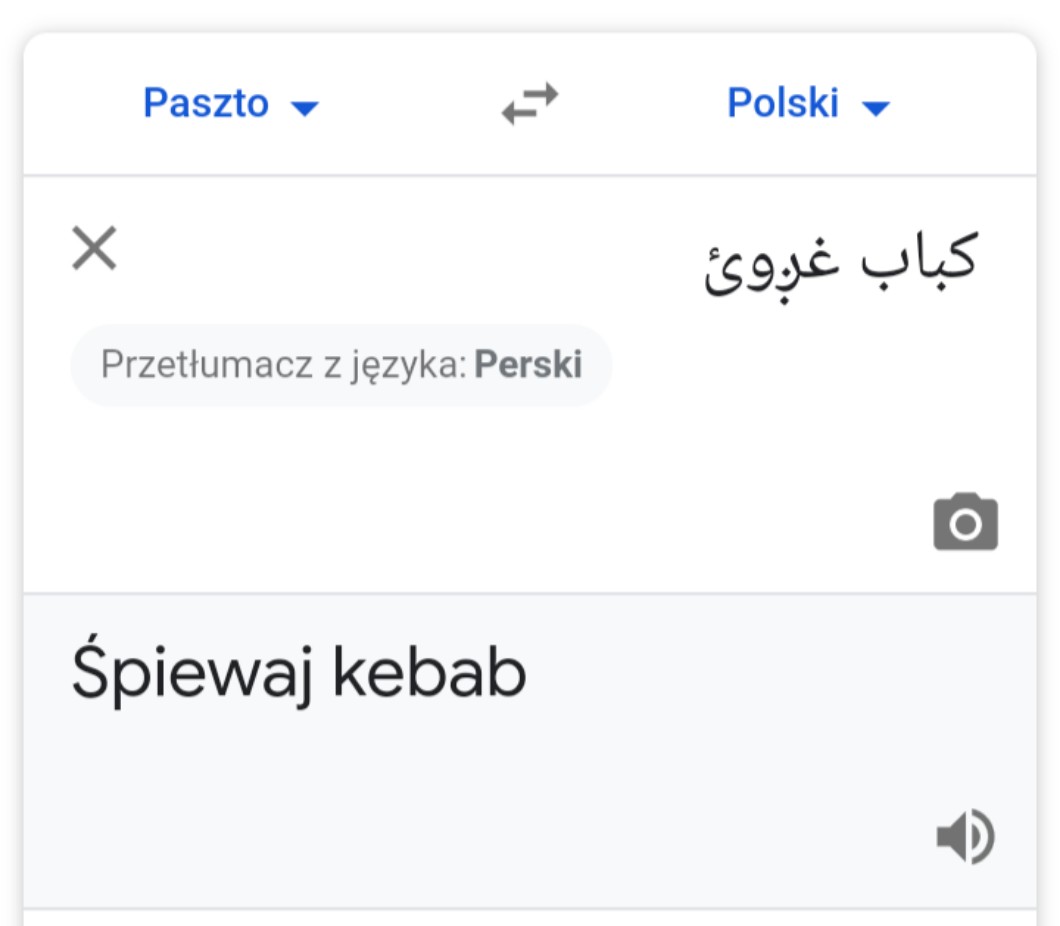Clear the source text with X
The image size is (1060, 926).
(x=95, y=248)
